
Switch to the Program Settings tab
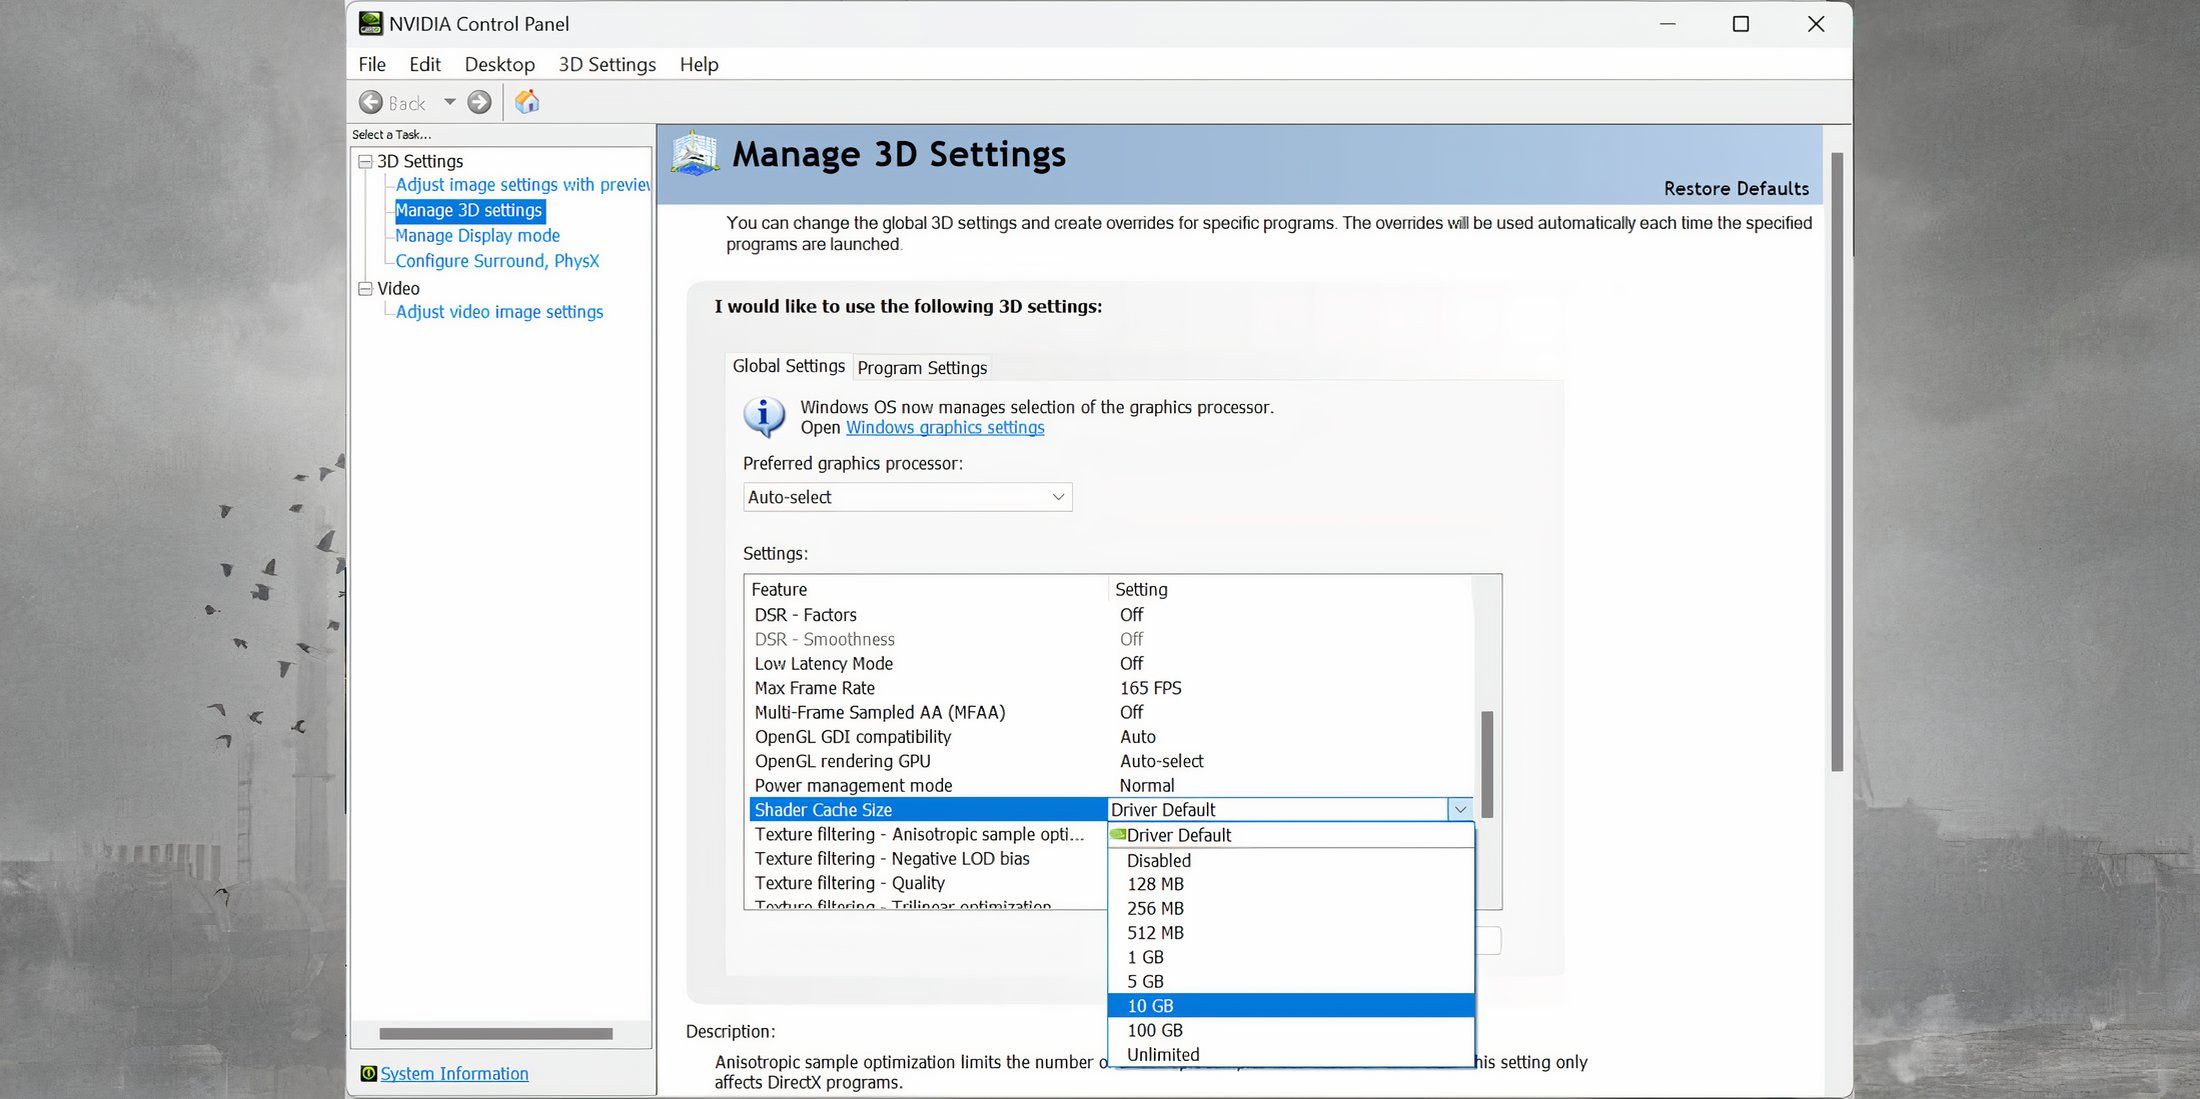[x=922, y=367]
